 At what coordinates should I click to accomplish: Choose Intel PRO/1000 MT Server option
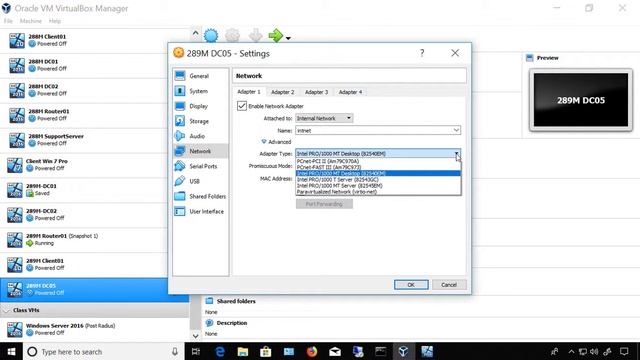coord(378,186)
